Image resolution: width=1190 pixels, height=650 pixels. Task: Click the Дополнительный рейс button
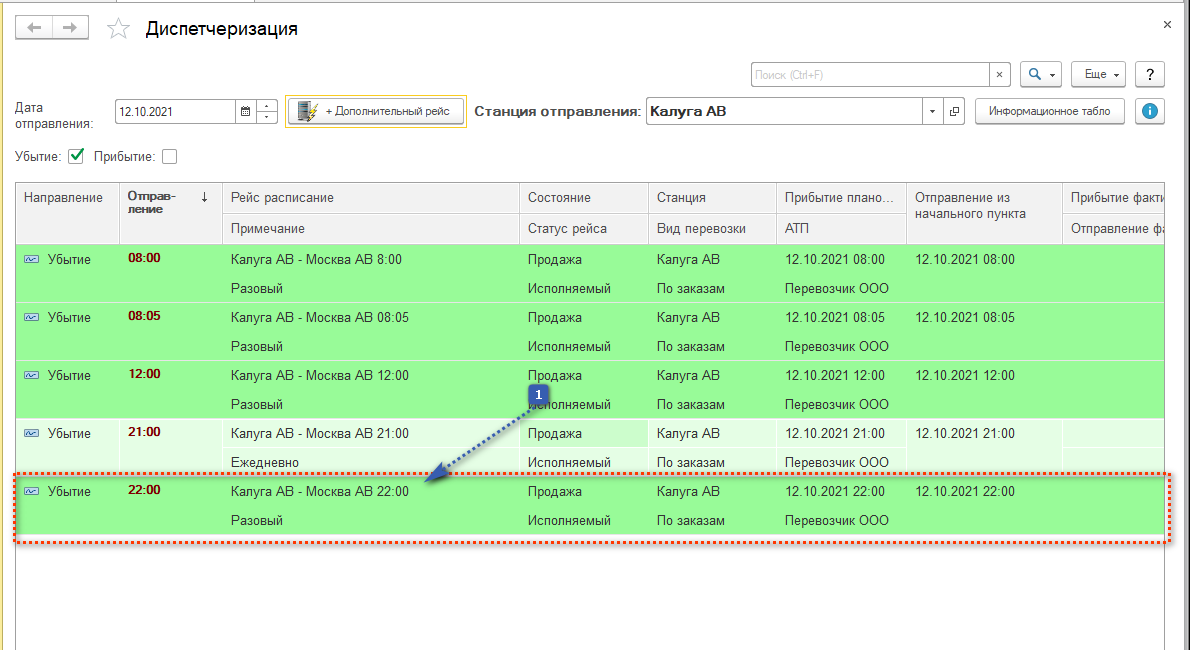(x=376, y=112)
